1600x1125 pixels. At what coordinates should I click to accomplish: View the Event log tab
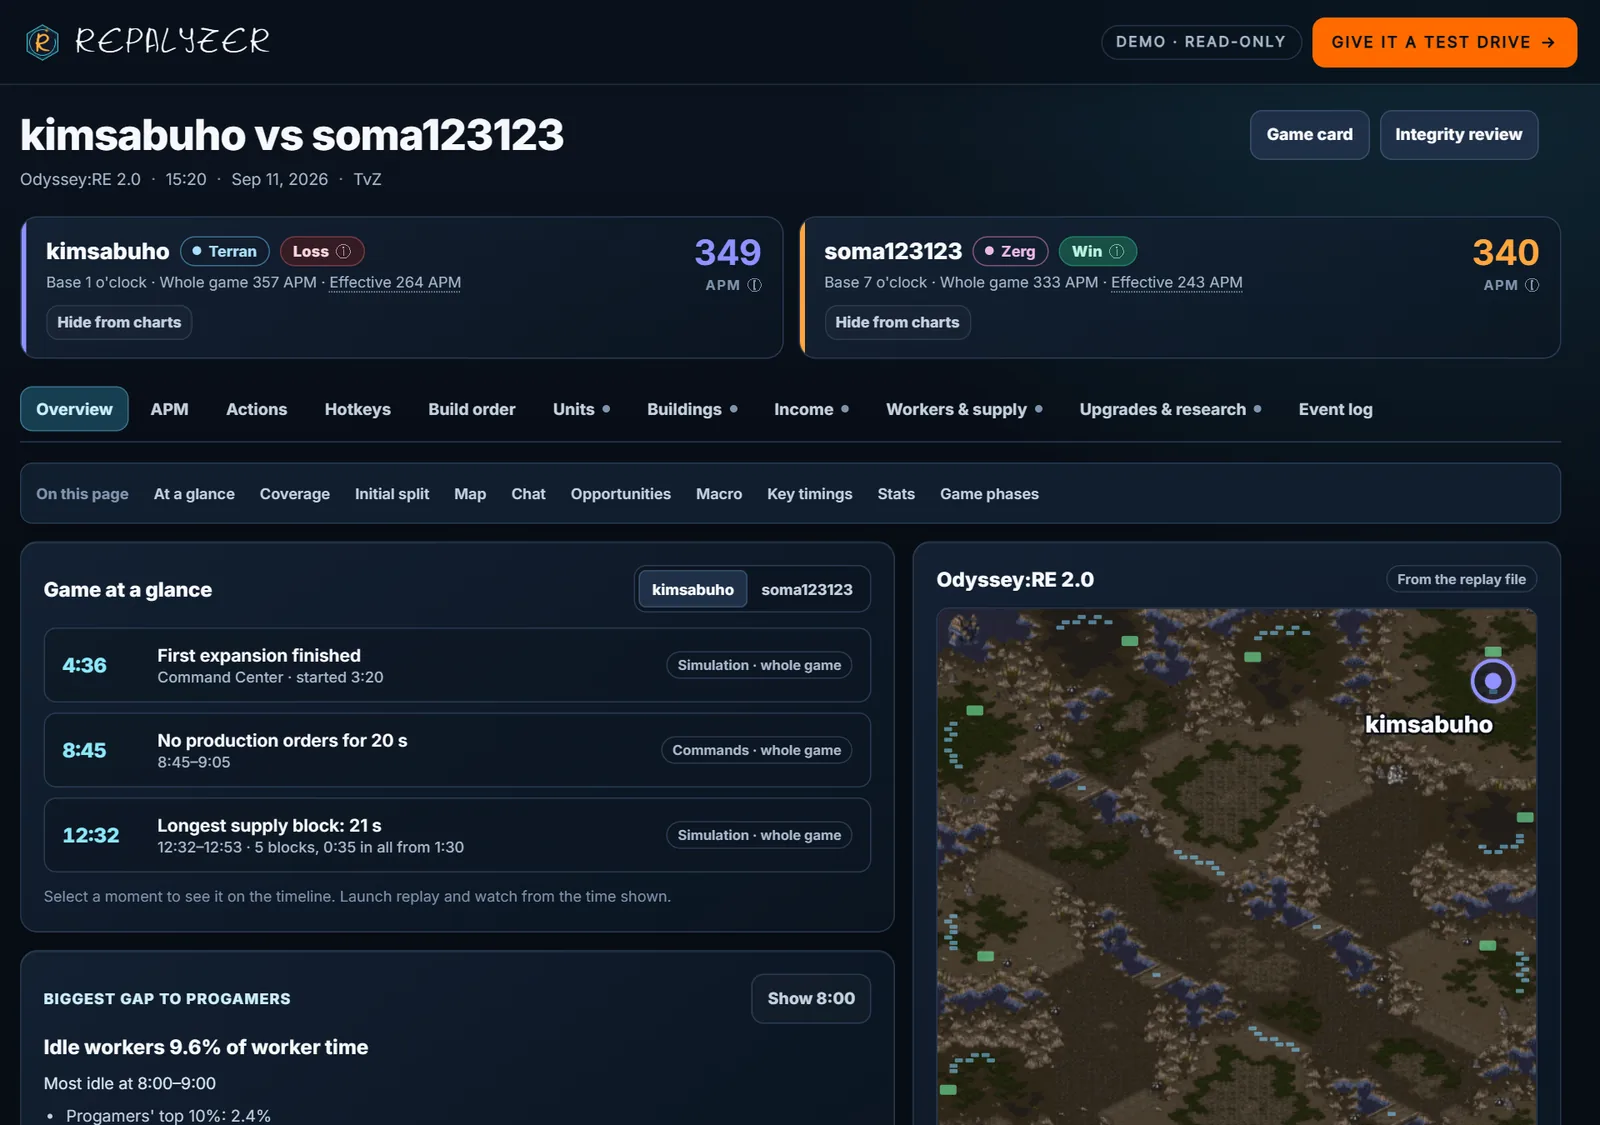click(1335, 409)
